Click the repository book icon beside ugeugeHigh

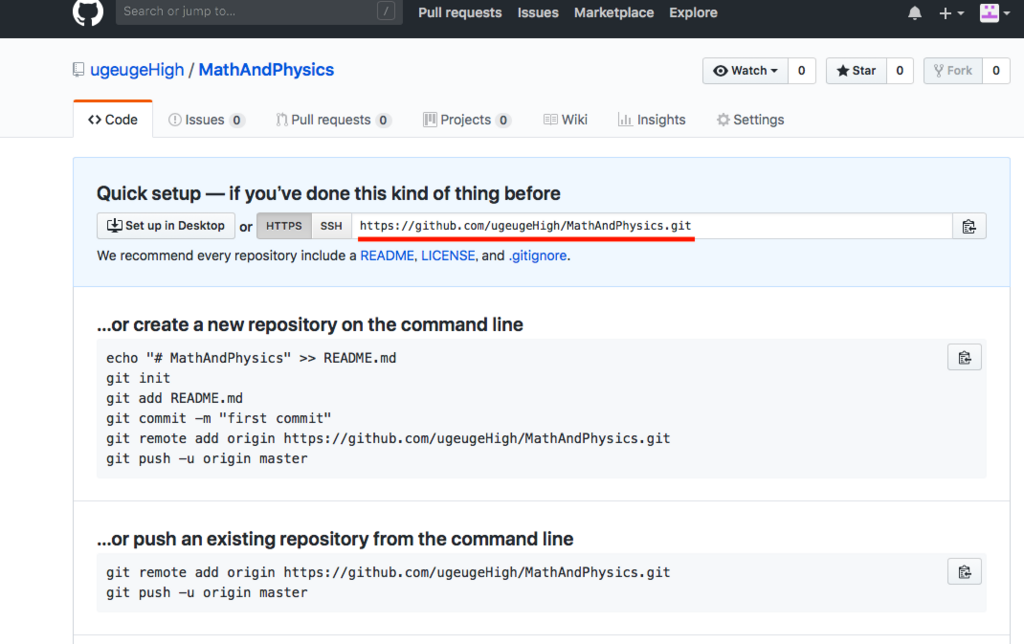(x=78, y=70)
